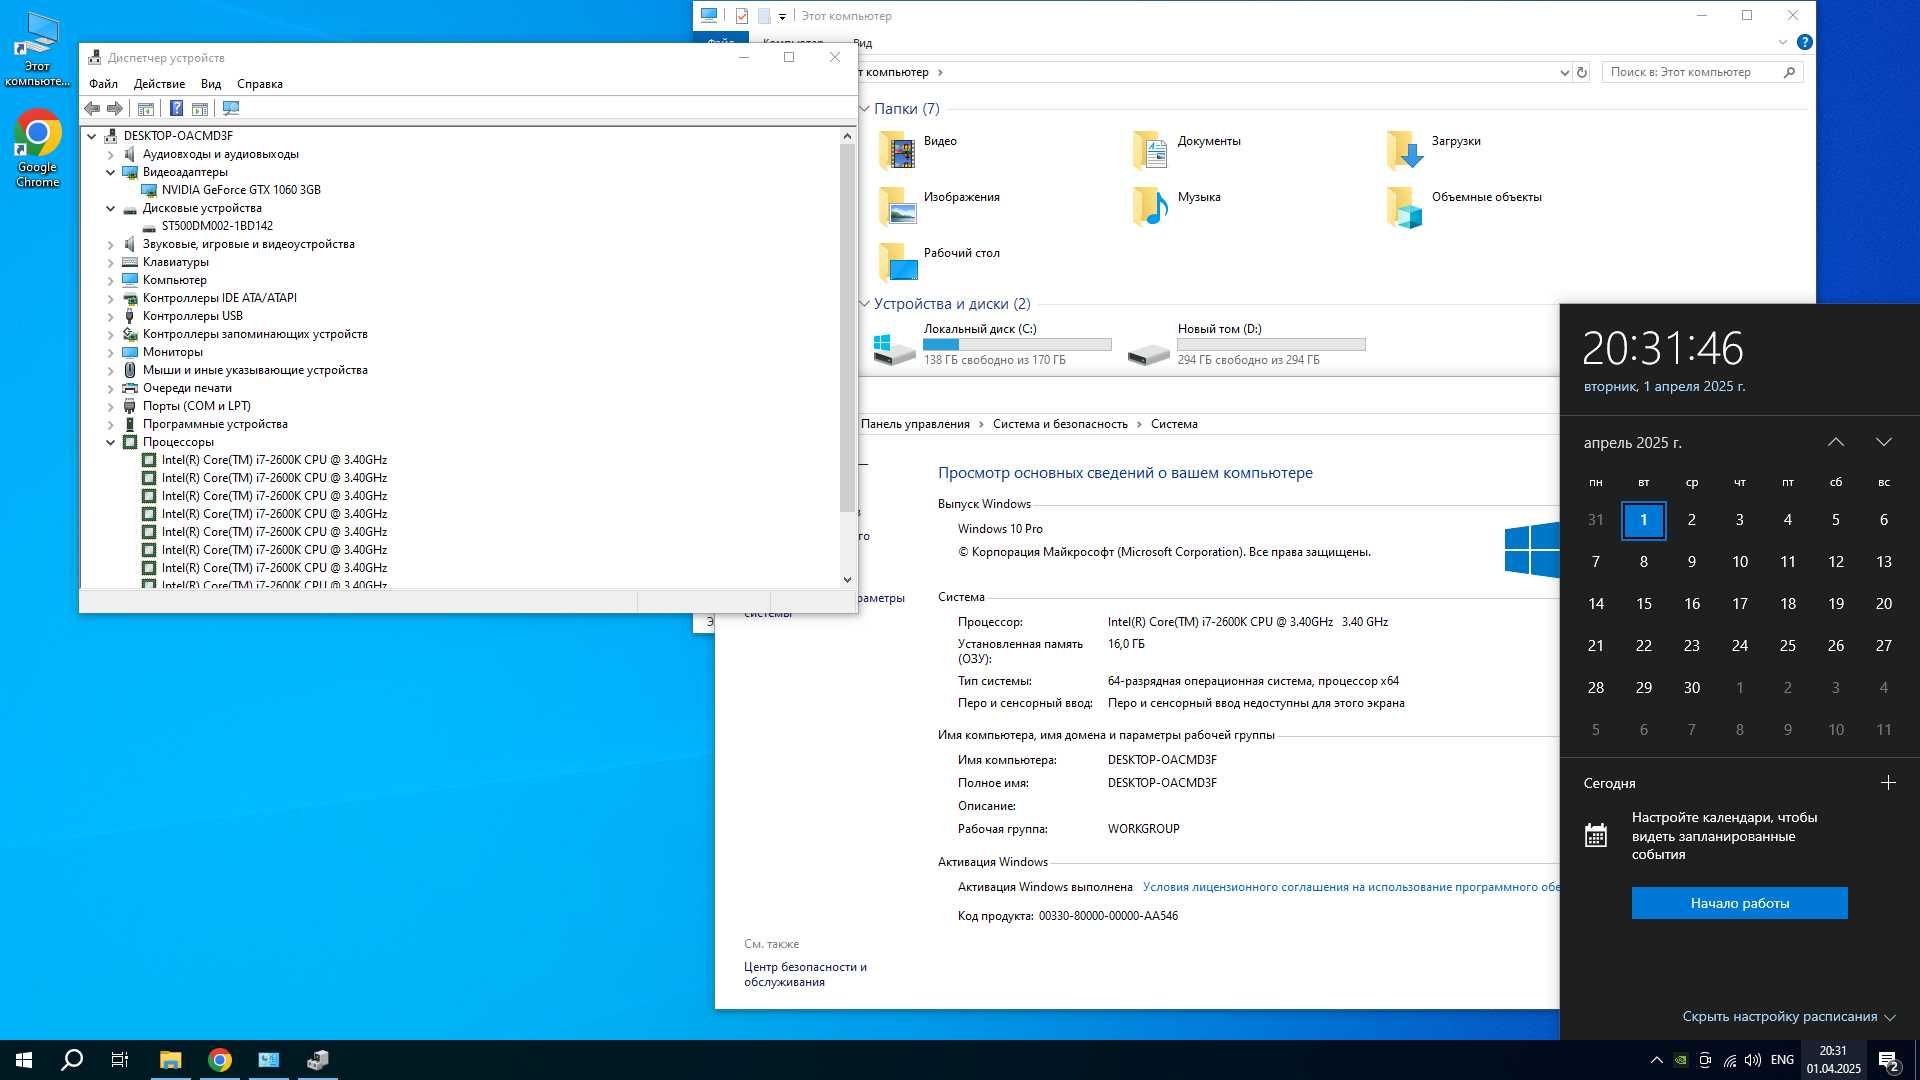The height and width of the screenshot is (1080, 1920).
Task: Open the Вид menu in Device Manager
Action: (211, 84)
